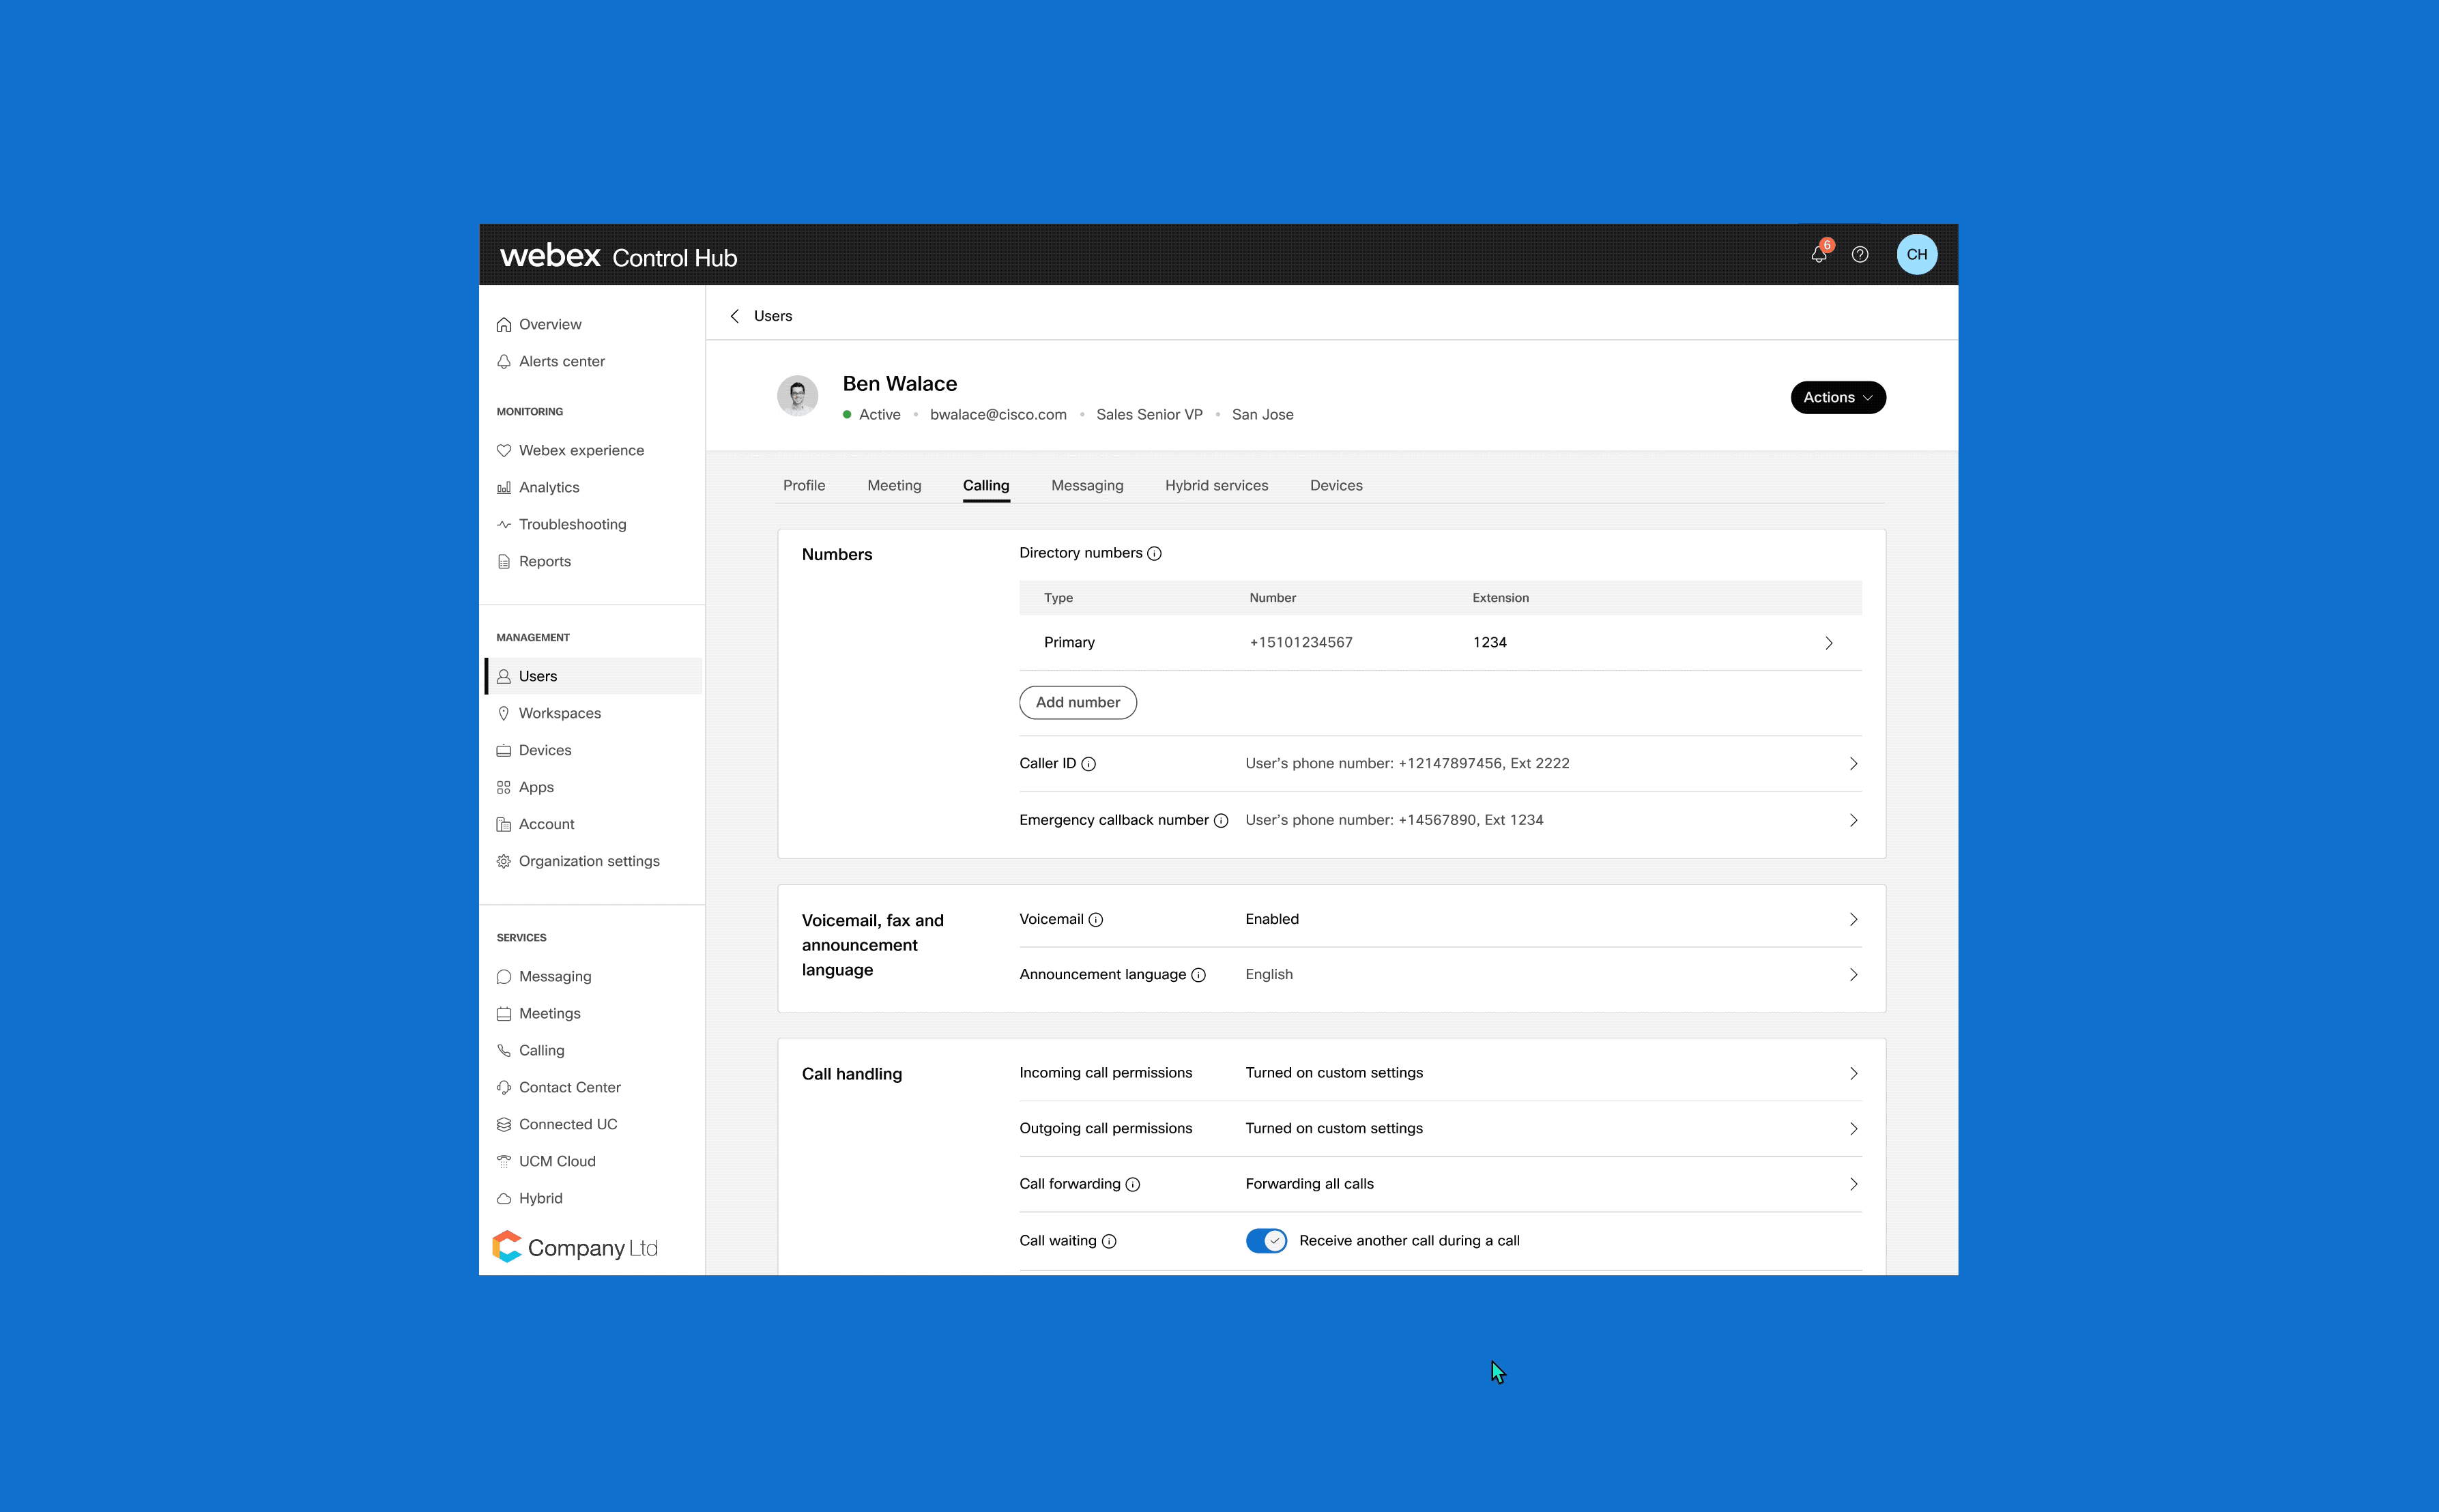Screen dimensions: 2439x1512
Task: Click the Voicemail 'Enabled' status text
Action: tap(1272, 919)
